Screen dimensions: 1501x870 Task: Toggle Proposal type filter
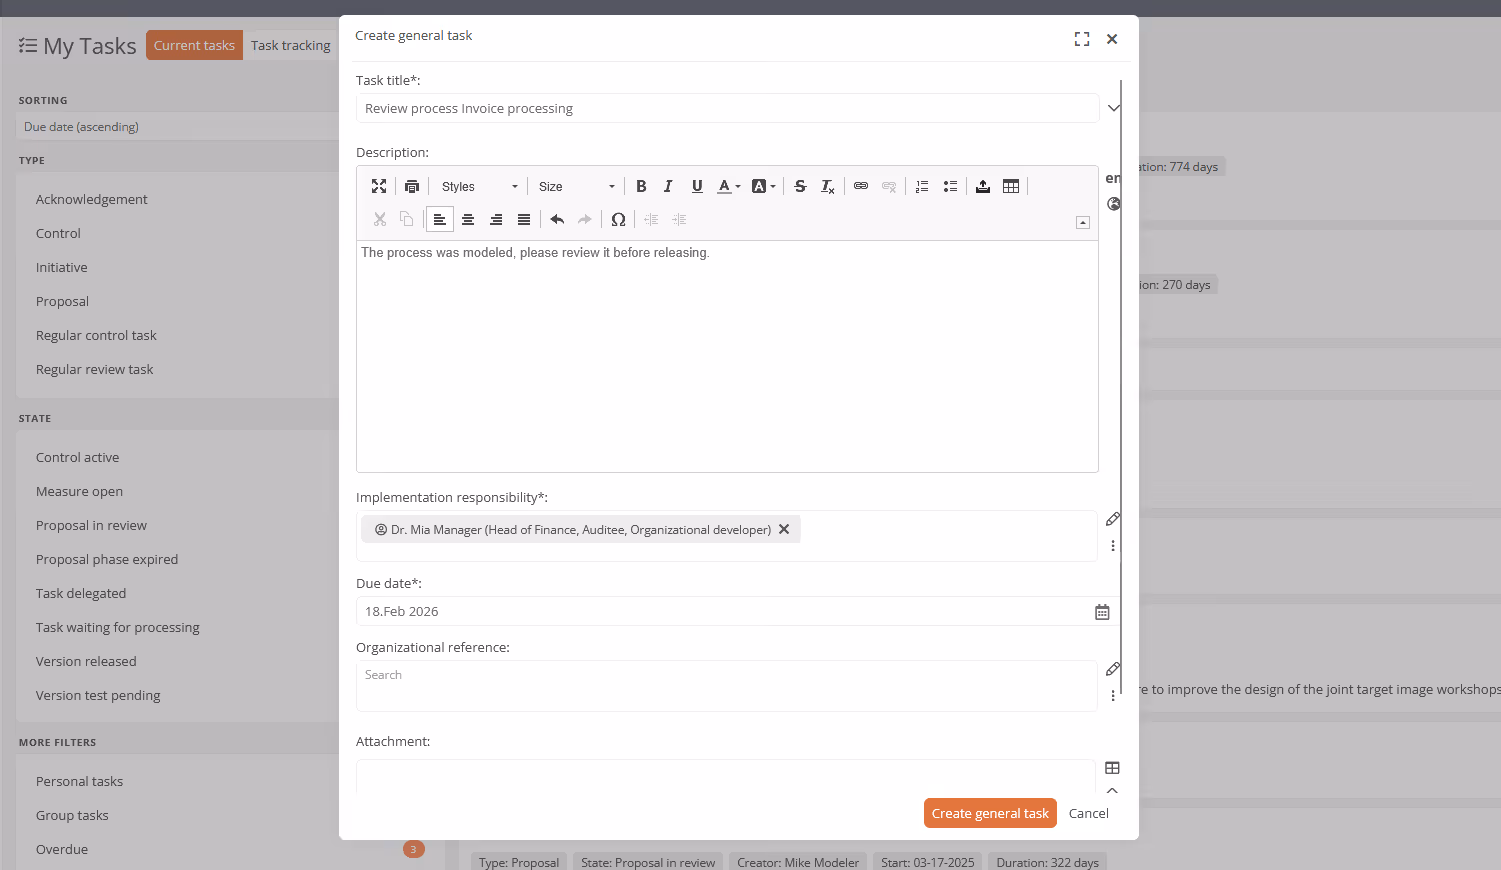tap(62, 301)
